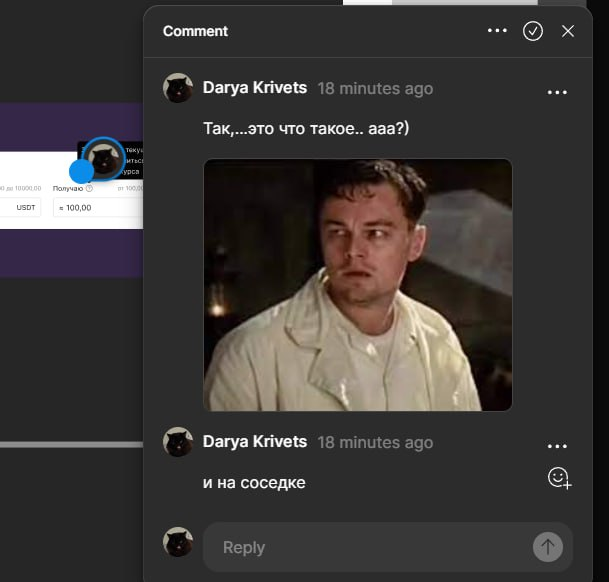Click the 'Так,...это что такое.. ааа?)' comment text
609x582 pixels.
306,128
